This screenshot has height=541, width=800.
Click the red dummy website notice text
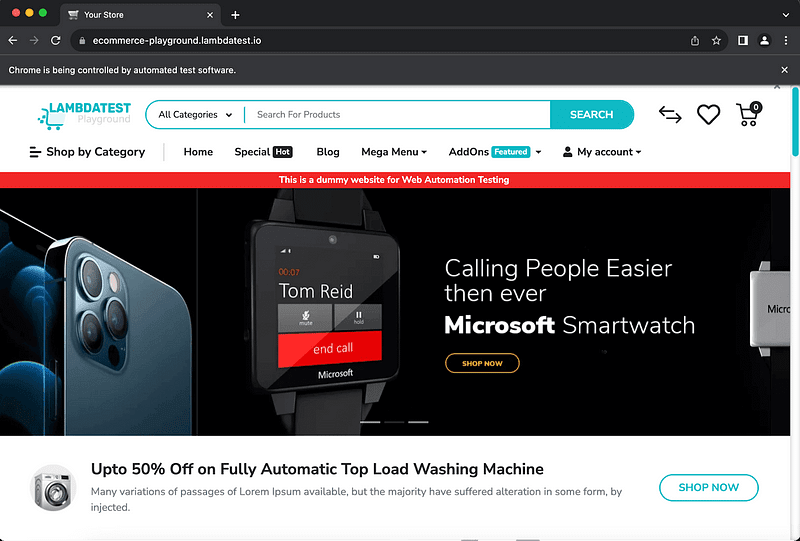[x=394, y=180]
